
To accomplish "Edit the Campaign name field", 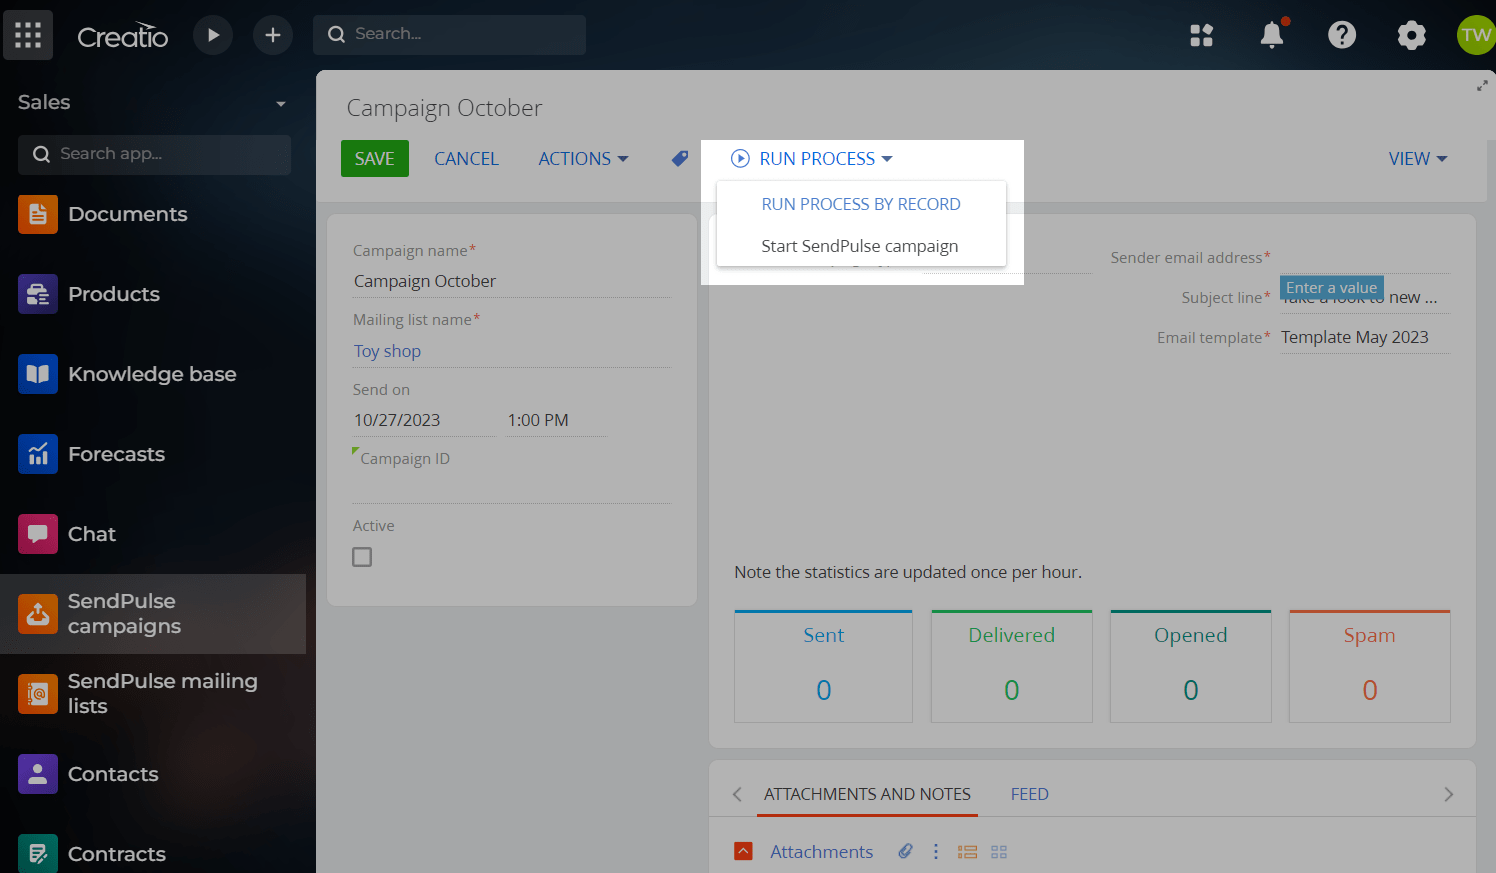I will click(511, 282).
